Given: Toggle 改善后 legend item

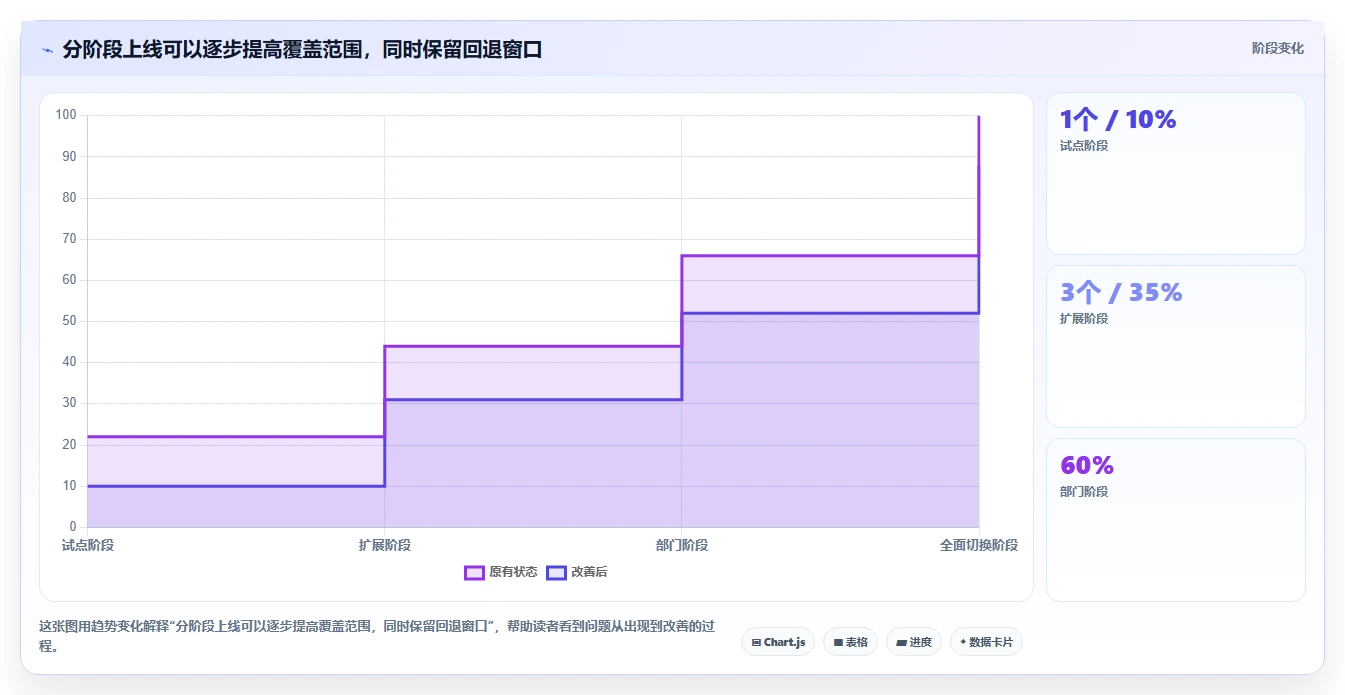Looking at the screenshot, I should pos(576,572).
